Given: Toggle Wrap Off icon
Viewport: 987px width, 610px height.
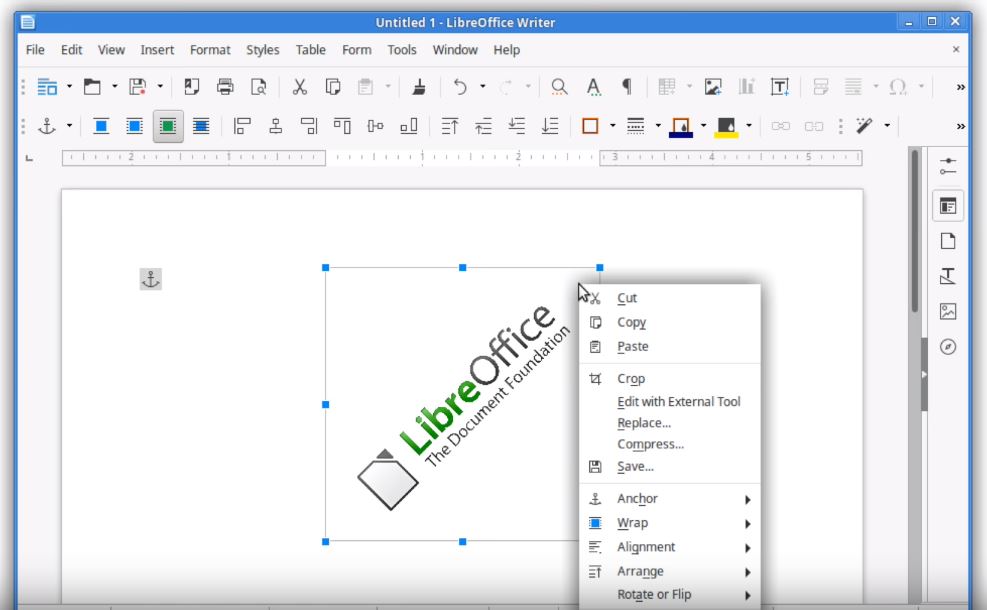Looking at the screenshot, I should [x=101, y=126].
